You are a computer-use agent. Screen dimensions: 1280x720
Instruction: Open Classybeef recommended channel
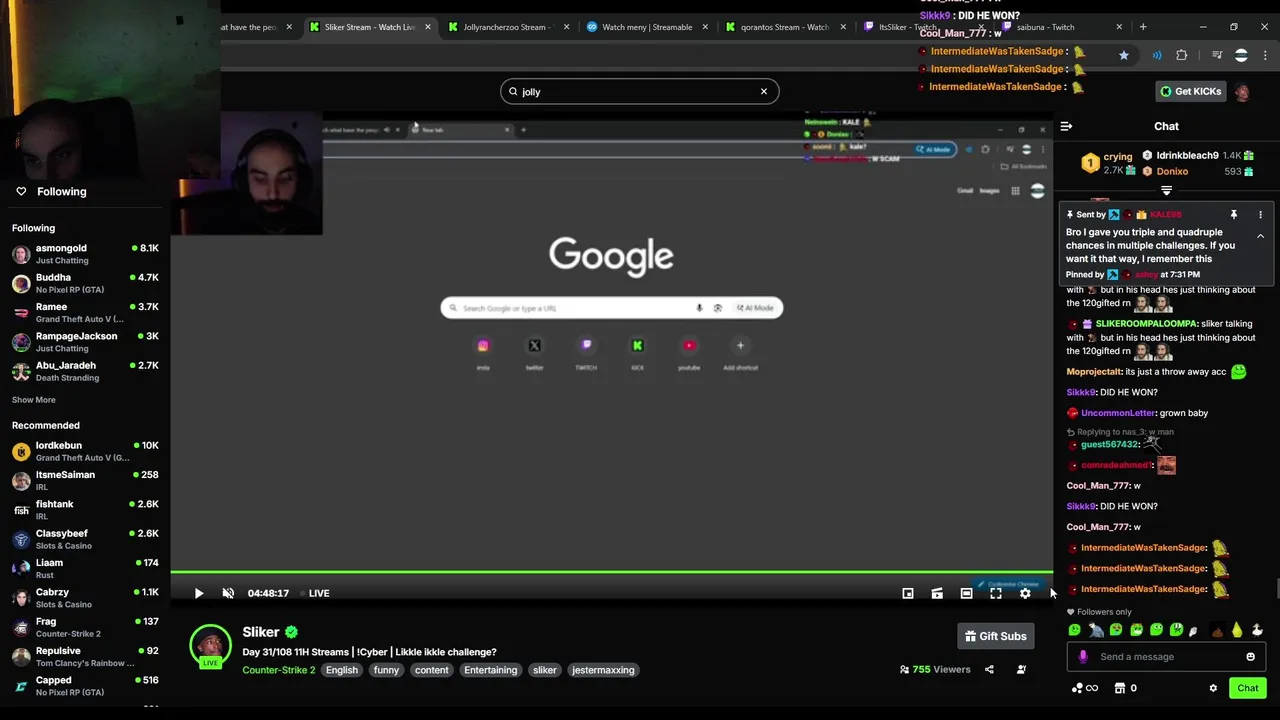tap(85, 539)
